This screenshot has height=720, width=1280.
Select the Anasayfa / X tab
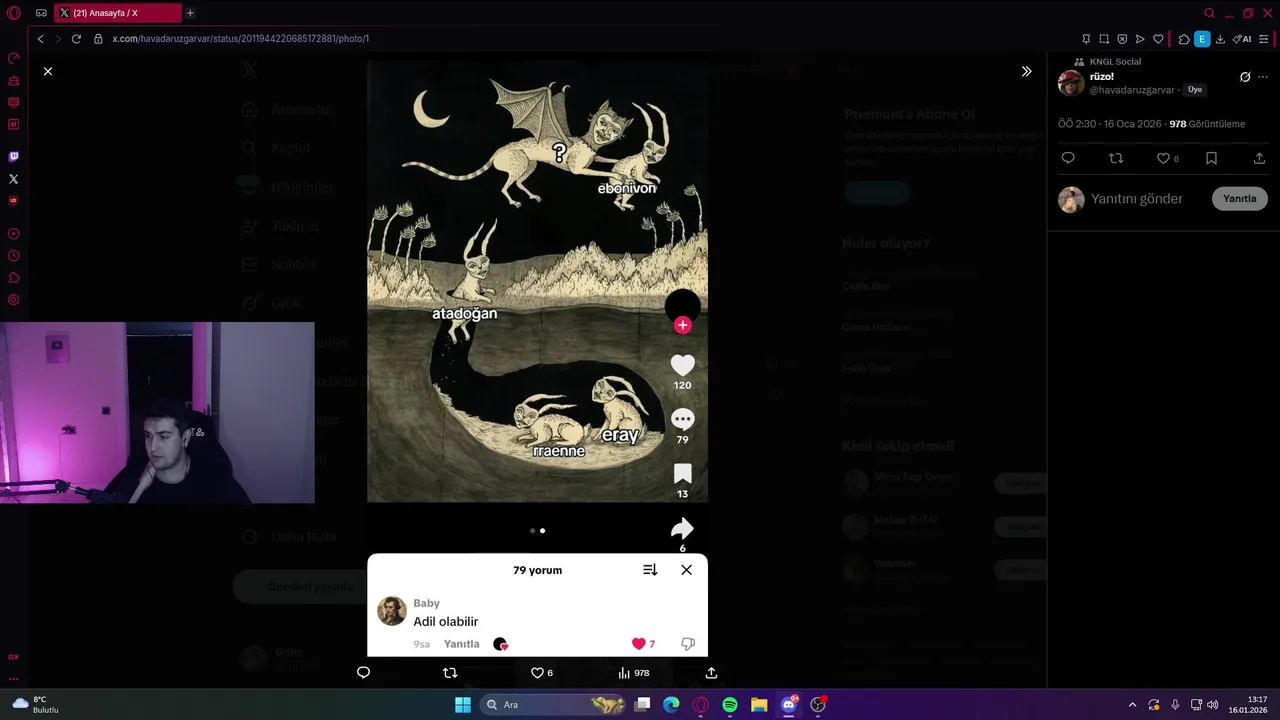point(119,13)
